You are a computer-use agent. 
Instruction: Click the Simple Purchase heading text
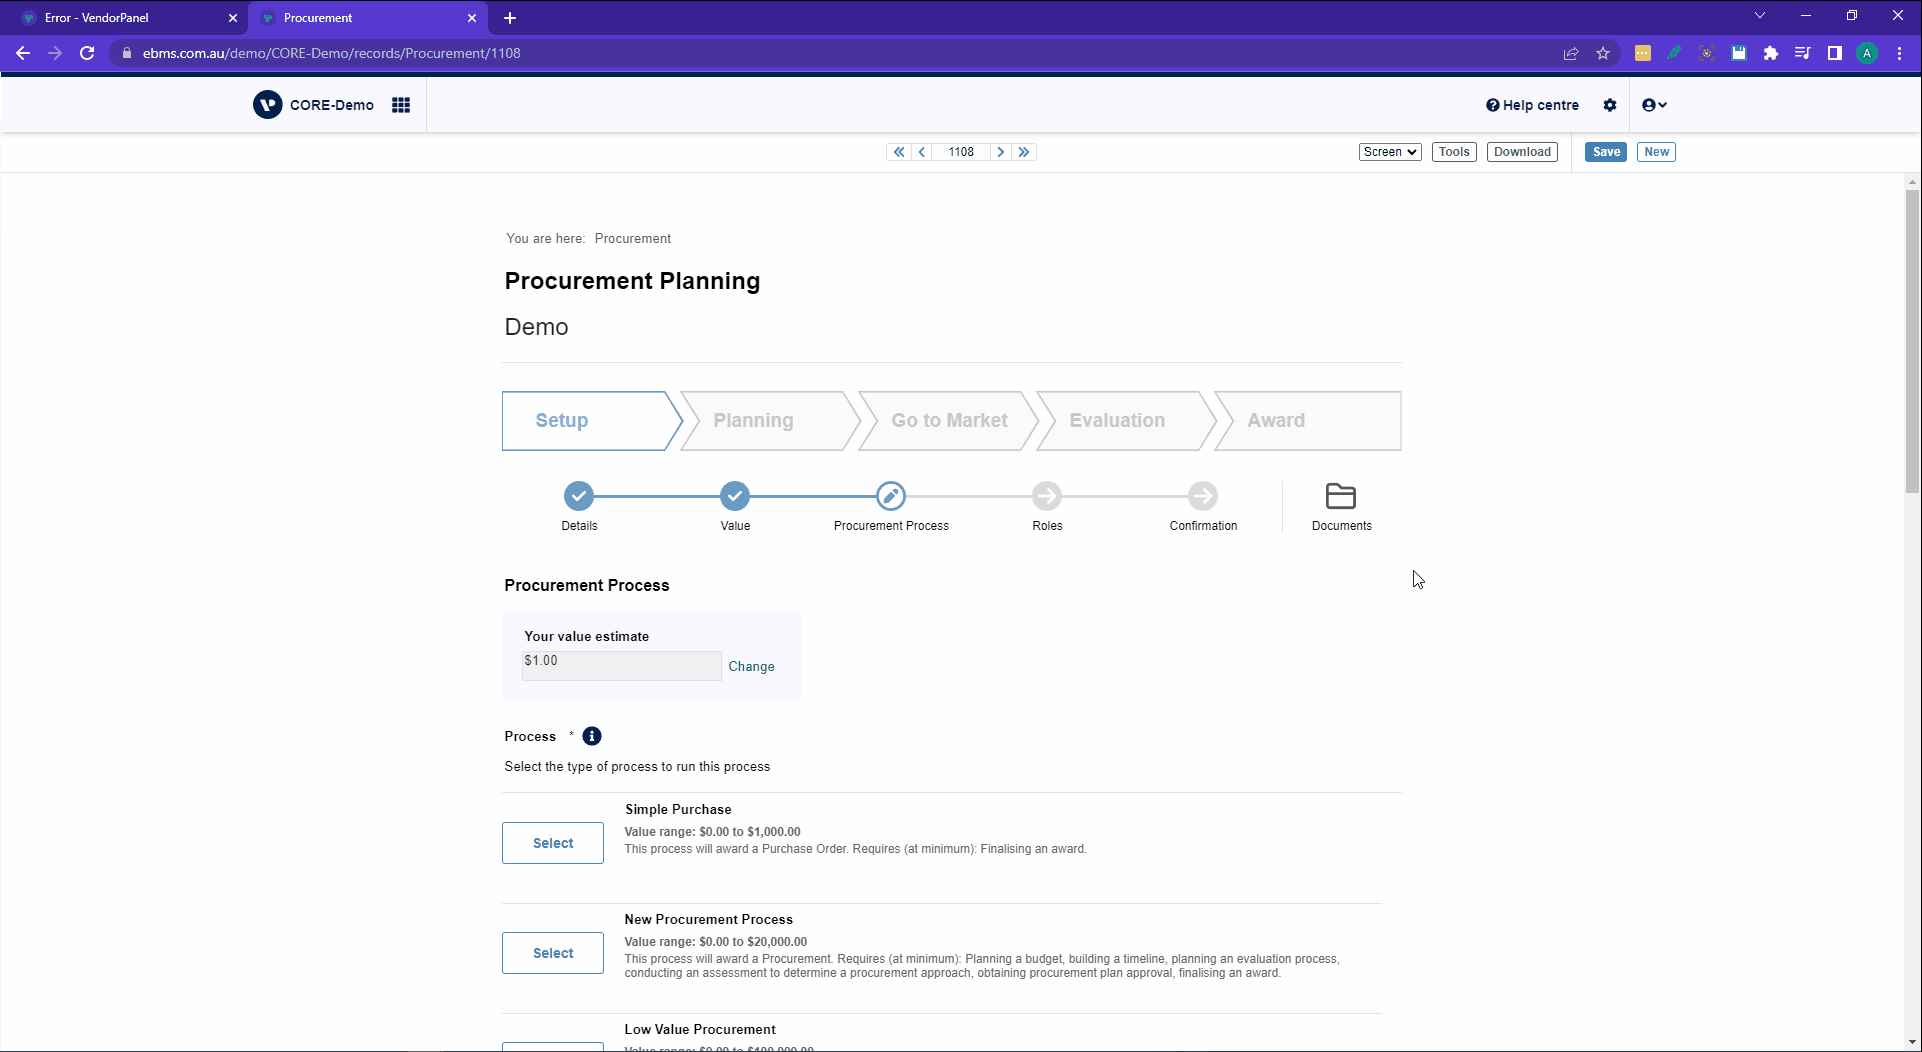[678, 809]
